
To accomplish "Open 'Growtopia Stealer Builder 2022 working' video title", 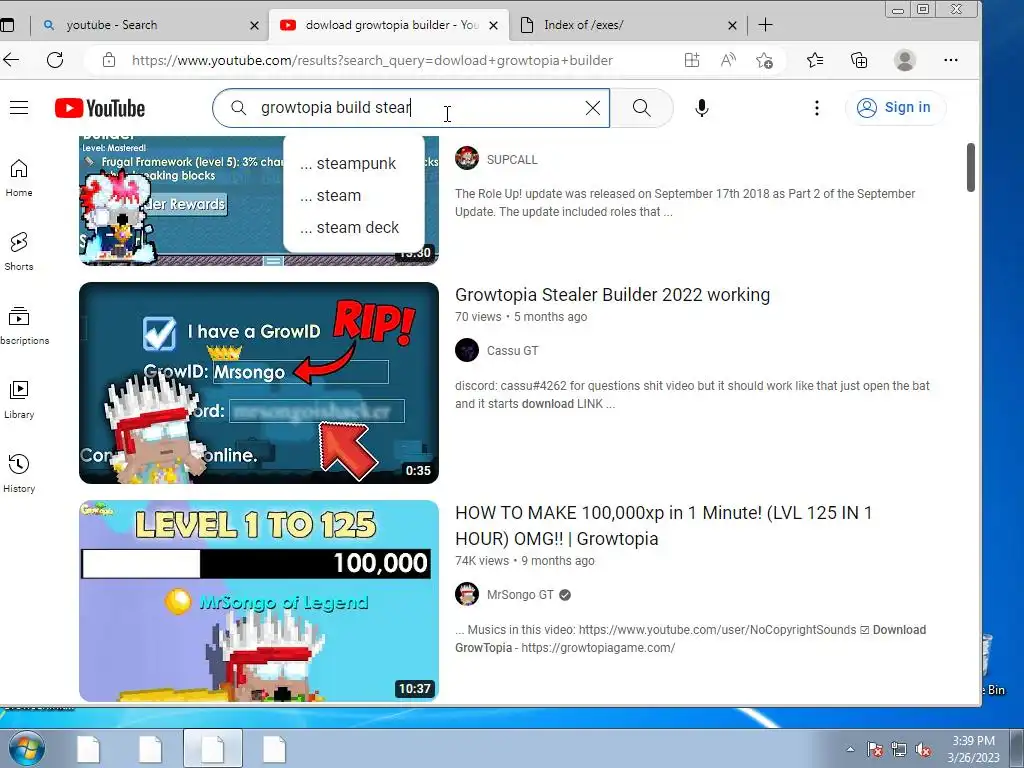I will point(612,295).
